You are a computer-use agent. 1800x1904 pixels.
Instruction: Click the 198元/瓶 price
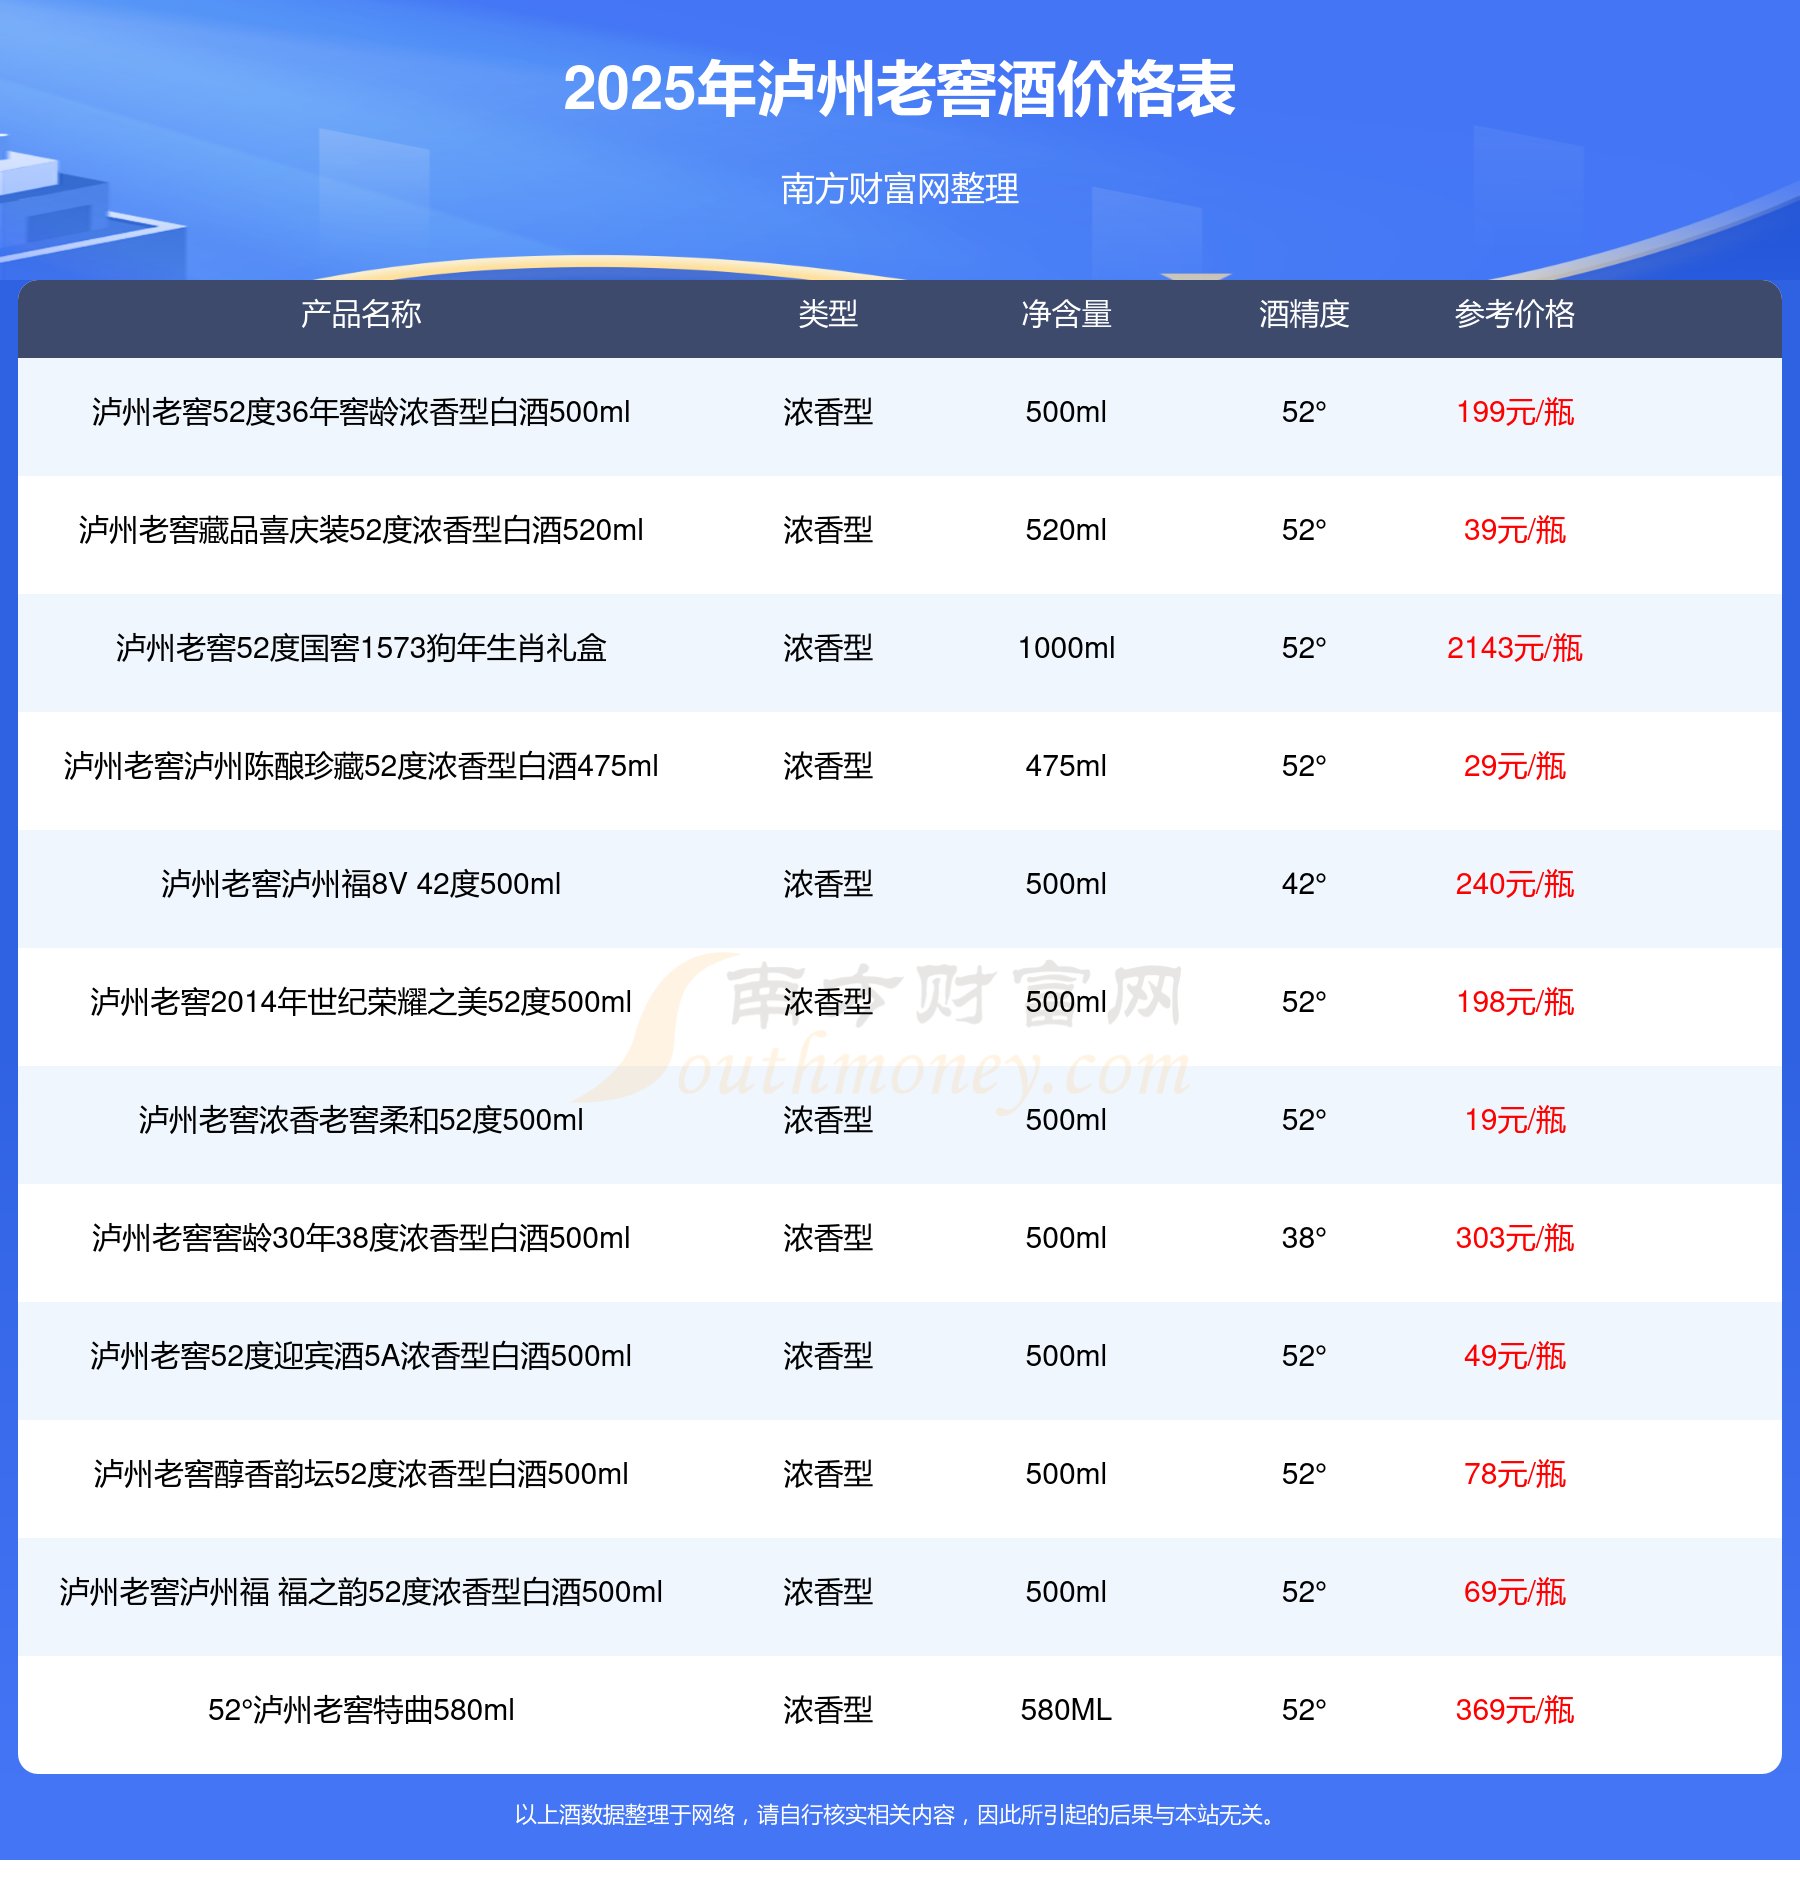click(x=1515, y=1002)
